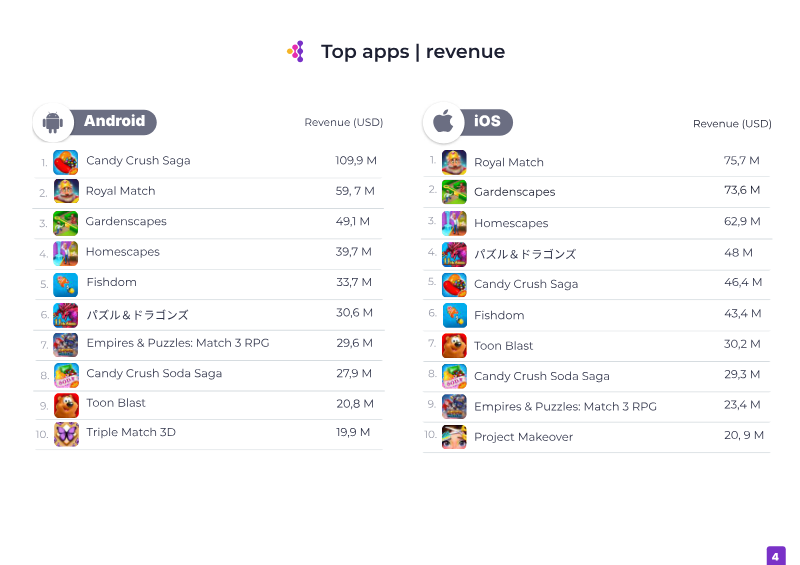Click Project Makeover app icon
The height and width of the screenshot is (565, 800).
(454, 437)
